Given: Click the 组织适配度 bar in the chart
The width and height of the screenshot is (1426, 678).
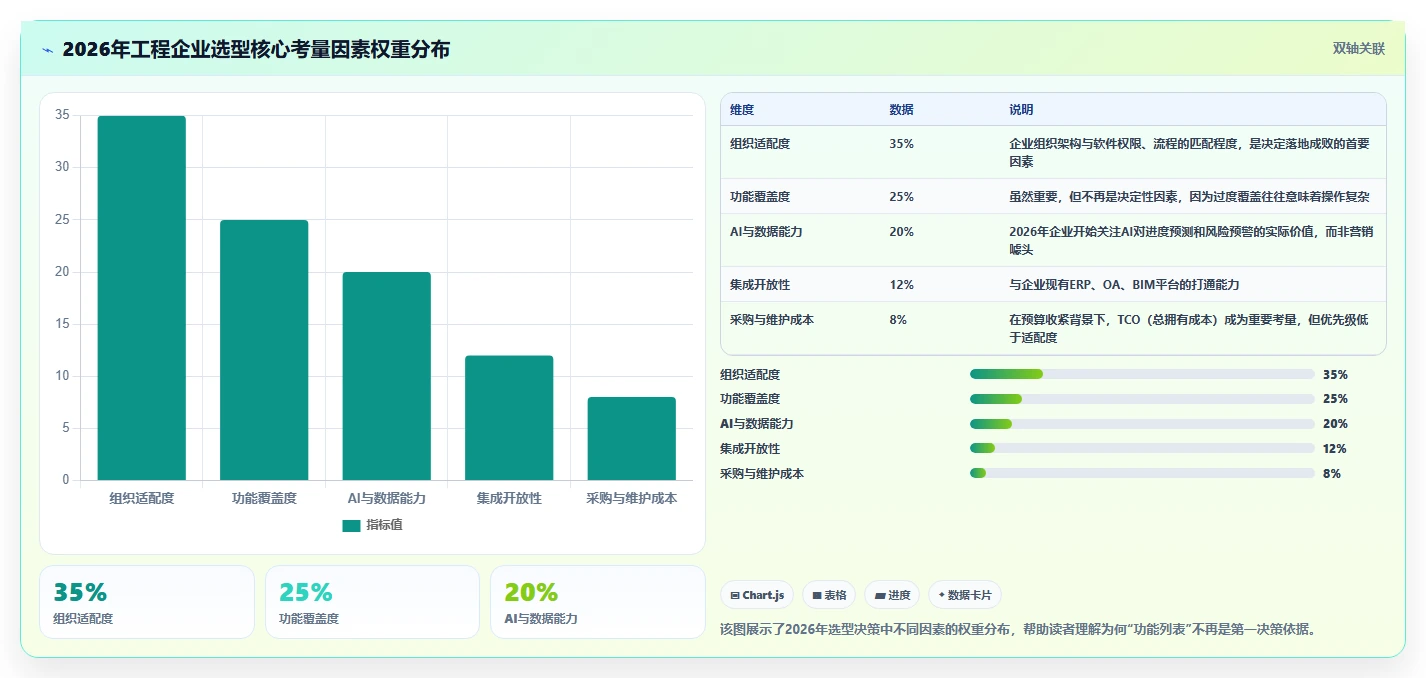Looking at the screenshot, I should point(142,298).
